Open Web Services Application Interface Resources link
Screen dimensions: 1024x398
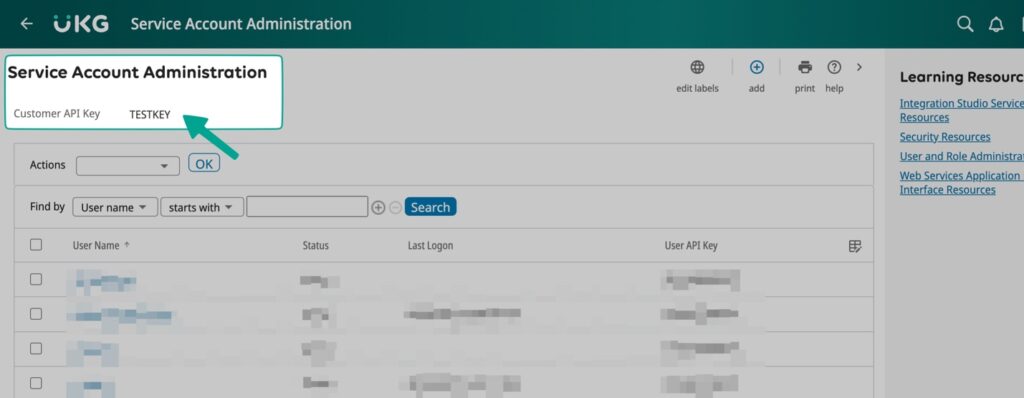click(x=960, y=183)
